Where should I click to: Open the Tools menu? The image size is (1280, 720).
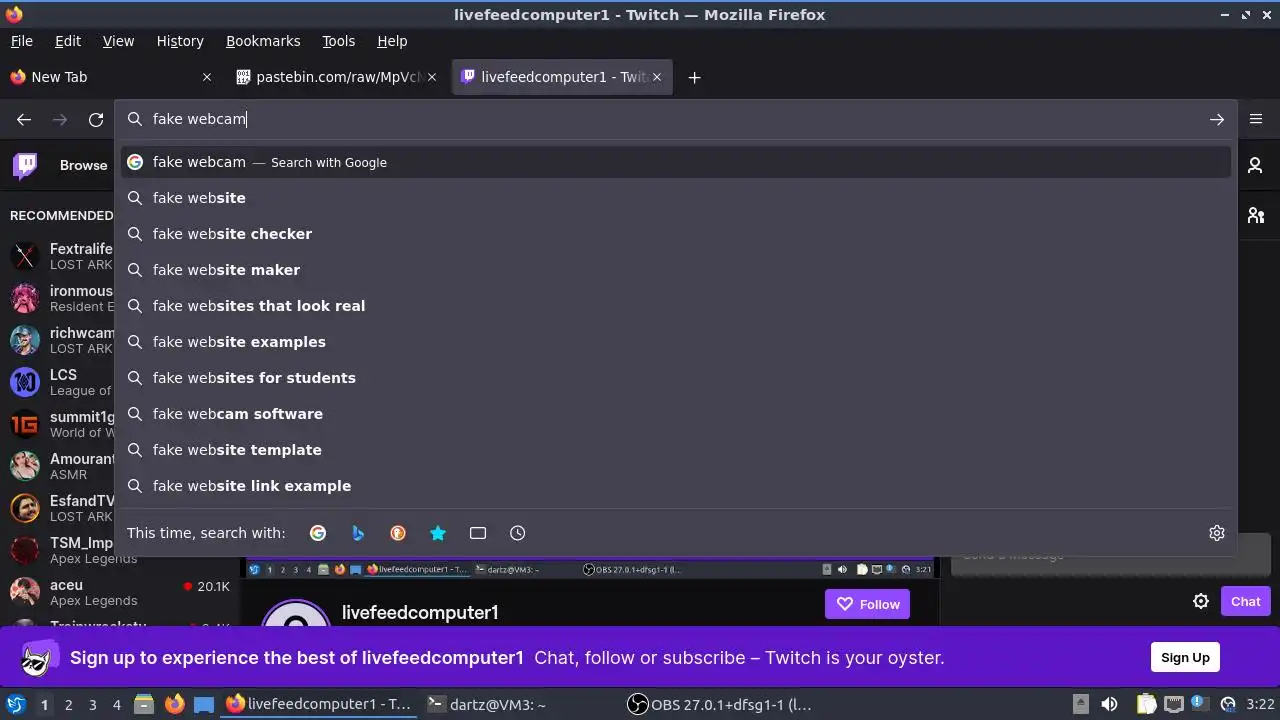[x=338, y=41]
